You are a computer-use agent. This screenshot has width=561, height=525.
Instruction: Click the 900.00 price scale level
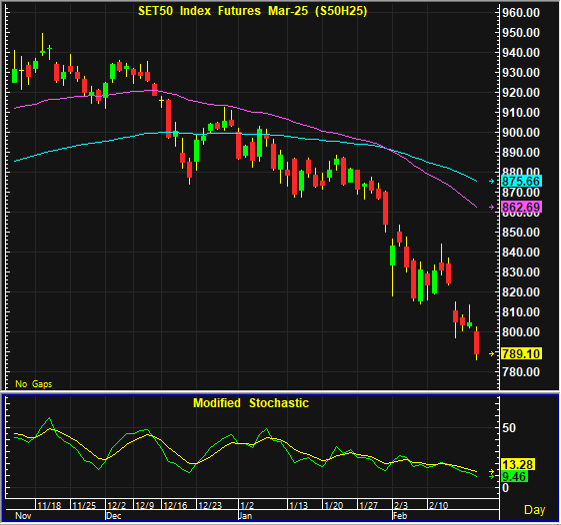(x=521, y=133)
